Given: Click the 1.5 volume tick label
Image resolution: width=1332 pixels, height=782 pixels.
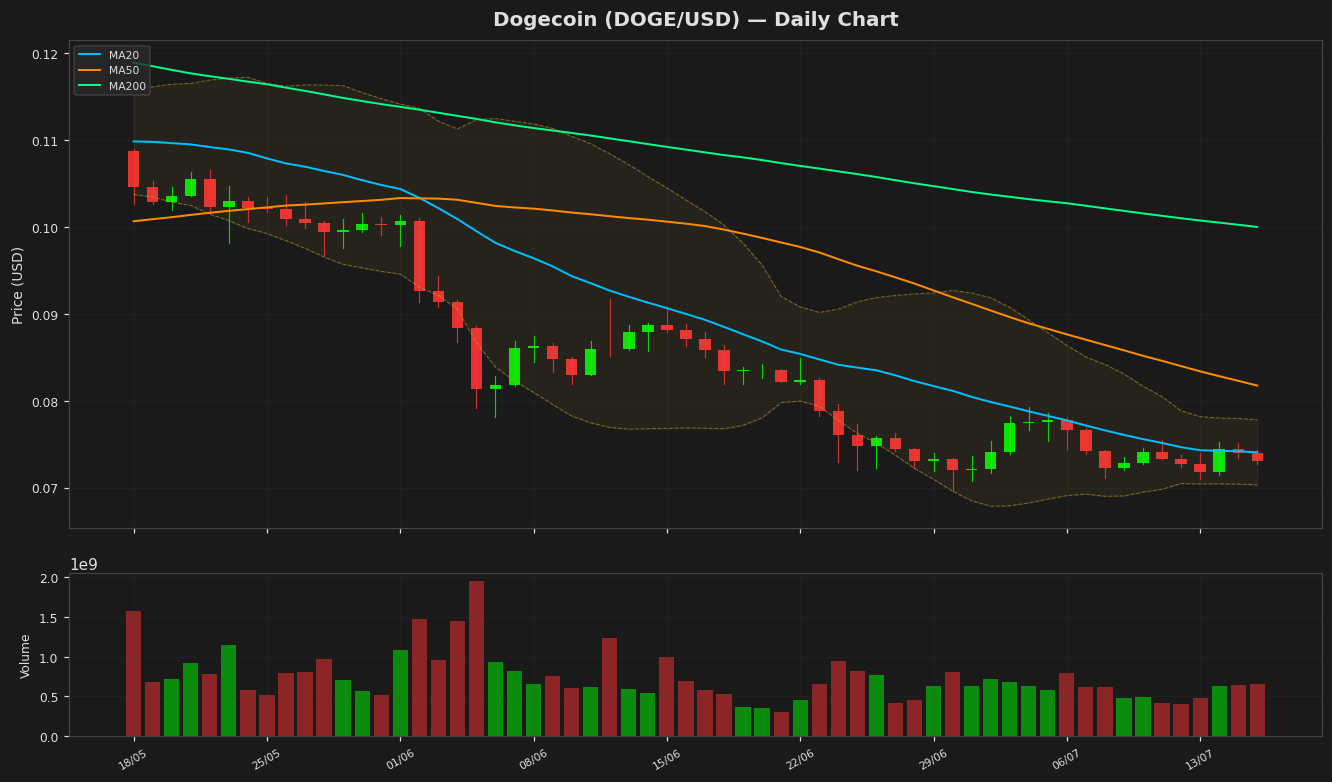Looking at the screenshot, I should point(50,618).
